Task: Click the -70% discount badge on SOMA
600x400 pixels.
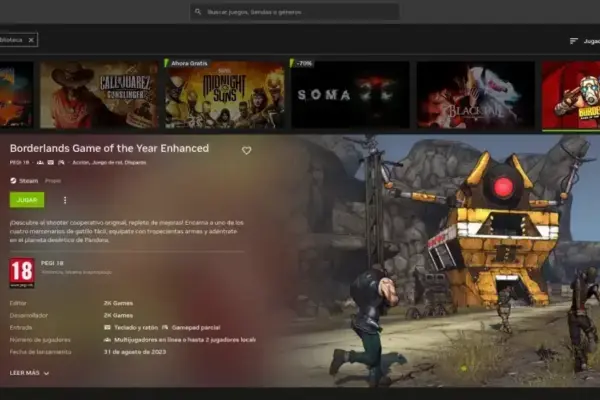Action: tap(302, 63)
